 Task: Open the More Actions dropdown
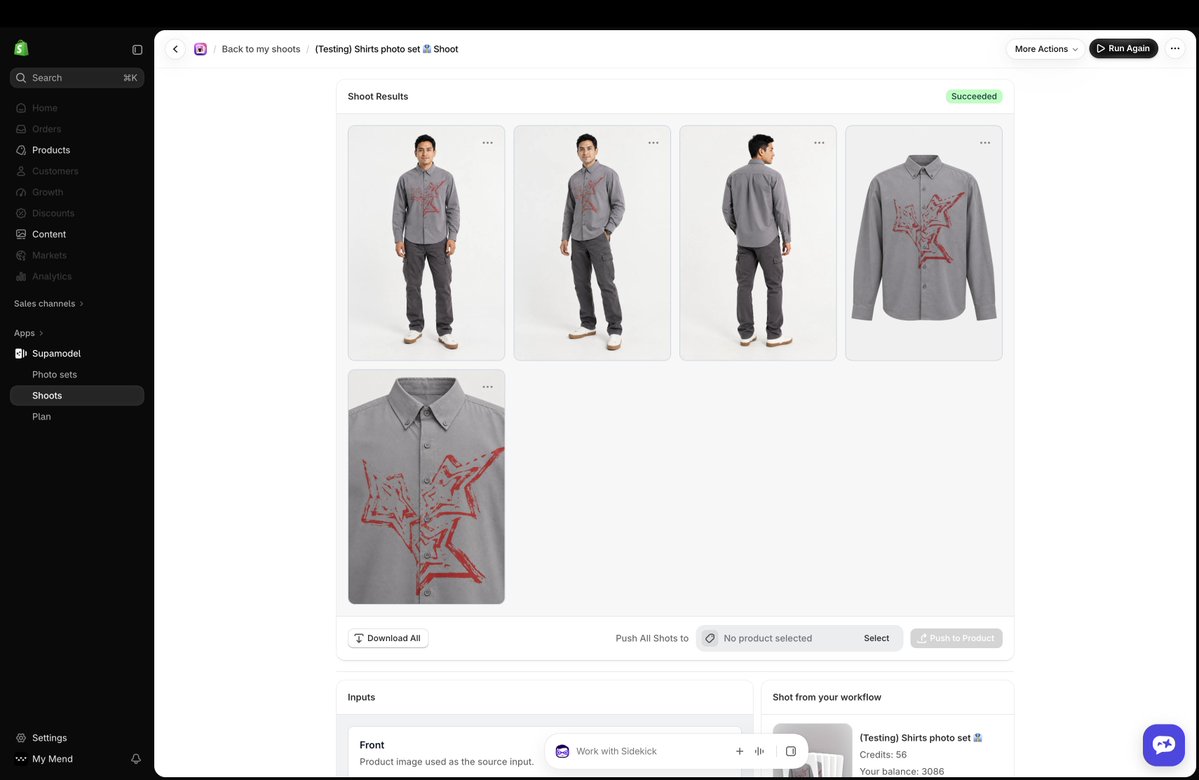pyautogui.click(x=1045, y=49)
